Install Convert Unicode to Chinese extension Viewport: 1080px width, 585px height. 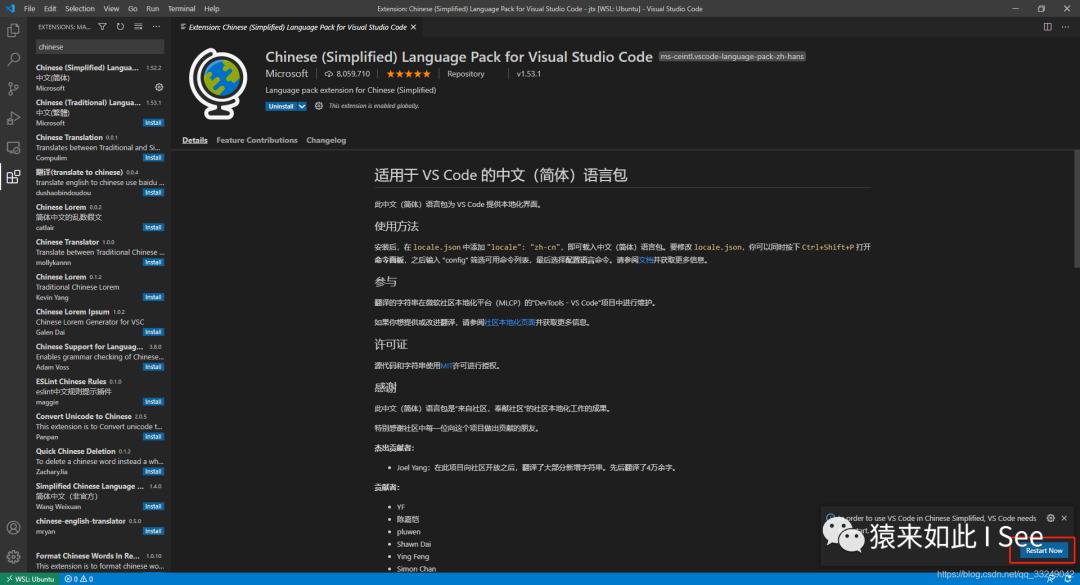pyautogui.click(x=153, y=437)
